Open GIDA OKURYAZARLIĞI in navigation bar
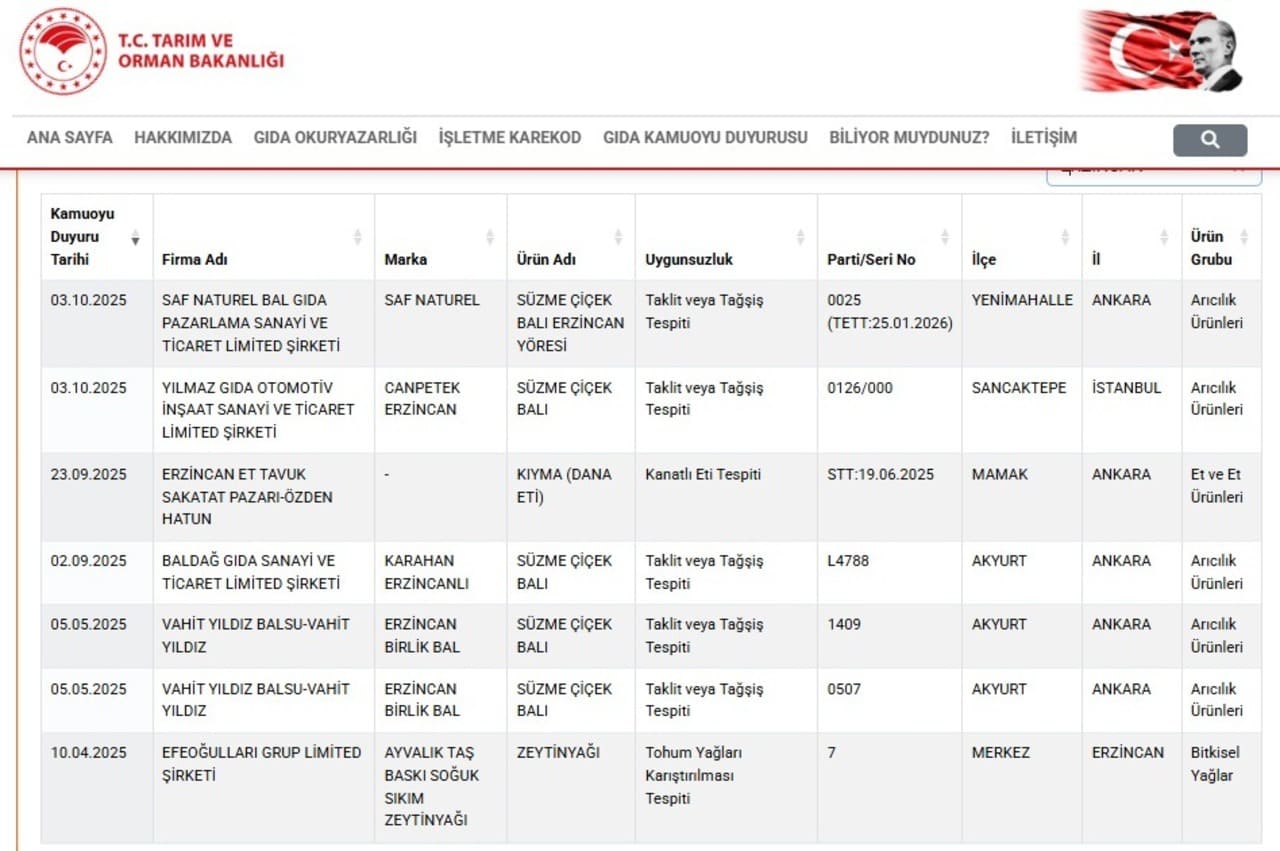This screenshot has width=1280, height=851. click(335, 138)
